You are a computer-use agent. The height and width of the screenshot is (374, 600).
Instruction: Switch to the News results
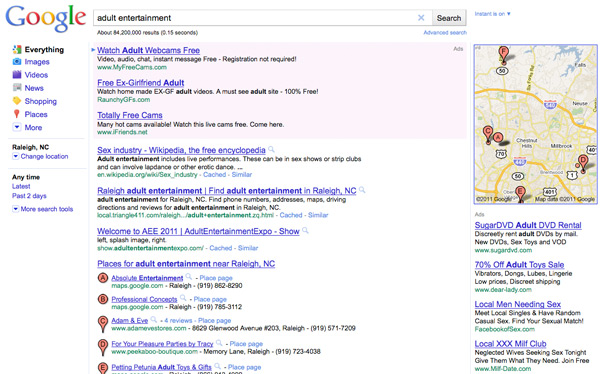click(x=34, y=88)
